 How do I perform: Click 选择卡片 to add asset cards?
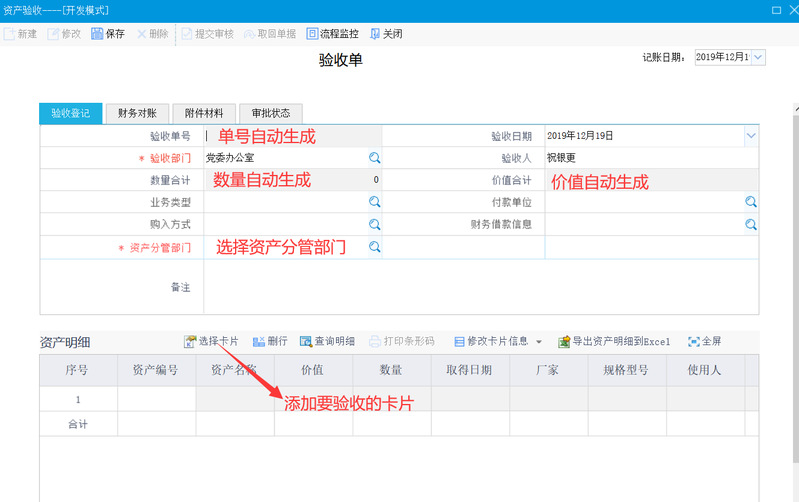coord(211,341)
